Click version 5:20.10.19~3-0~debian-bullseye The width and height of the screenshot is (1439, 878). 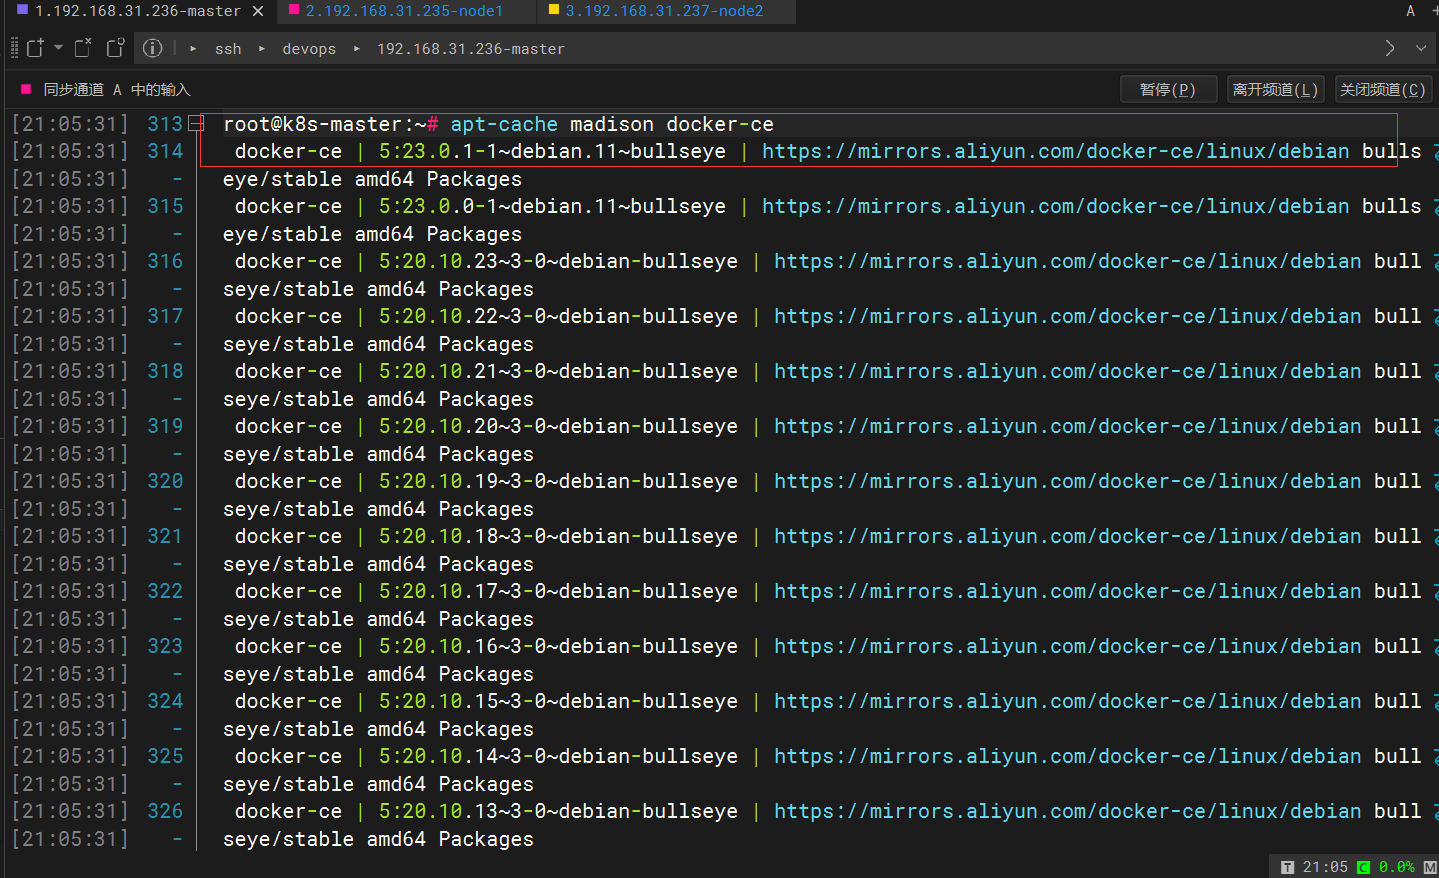(x=558, y=481)
